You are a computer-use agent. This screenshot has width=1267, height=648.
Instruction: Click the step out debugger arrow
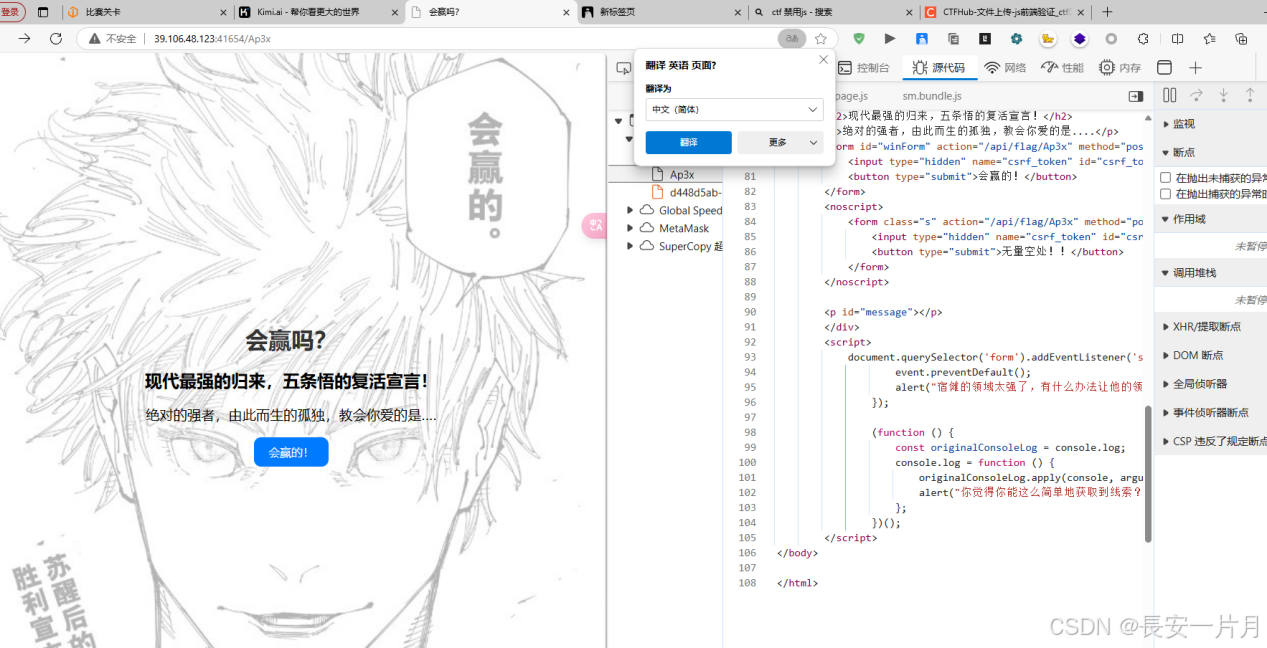coord(1249,95)
